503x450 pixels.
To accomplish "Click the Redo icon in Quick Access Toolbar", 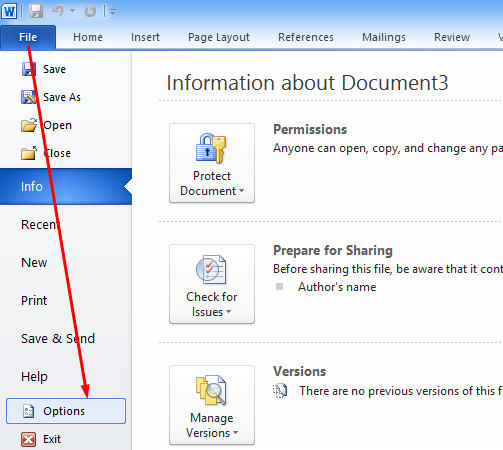I will click(x=90, y=11).
